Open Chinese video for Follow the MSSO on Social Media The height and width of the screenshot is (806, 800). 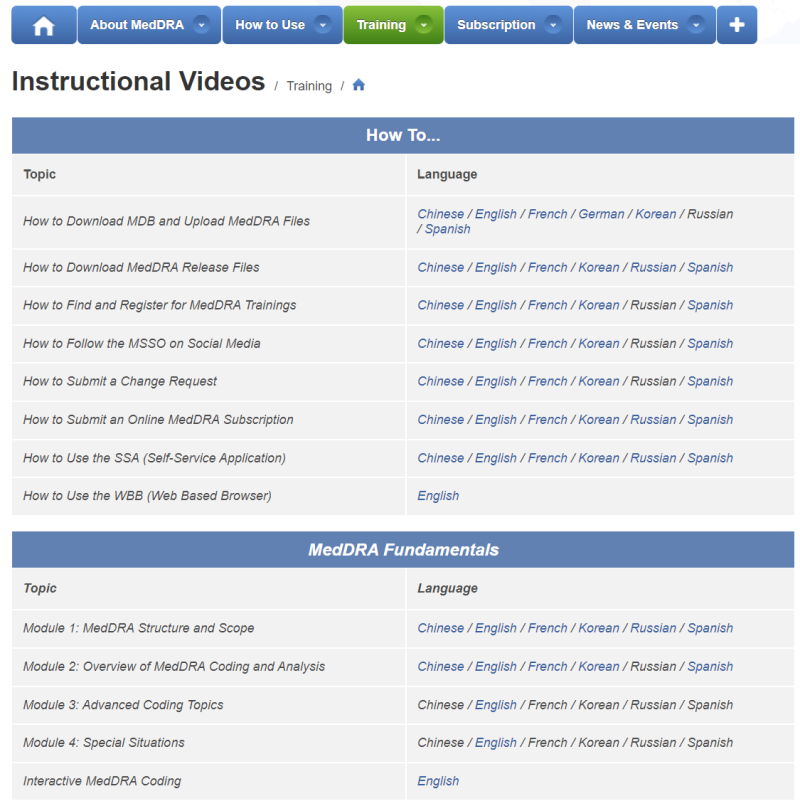click(441, 343)
